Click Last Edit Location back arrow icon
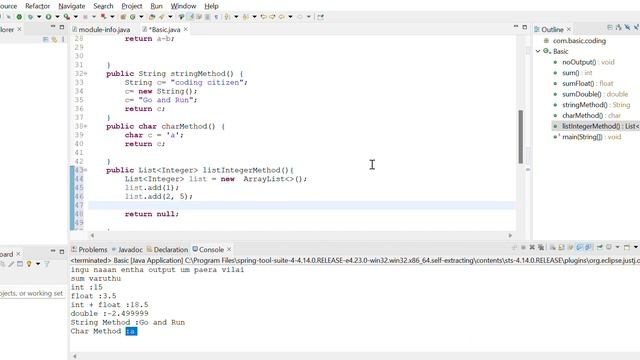Image resolution: width=640 pixels, height=360 pixels. 264,17
